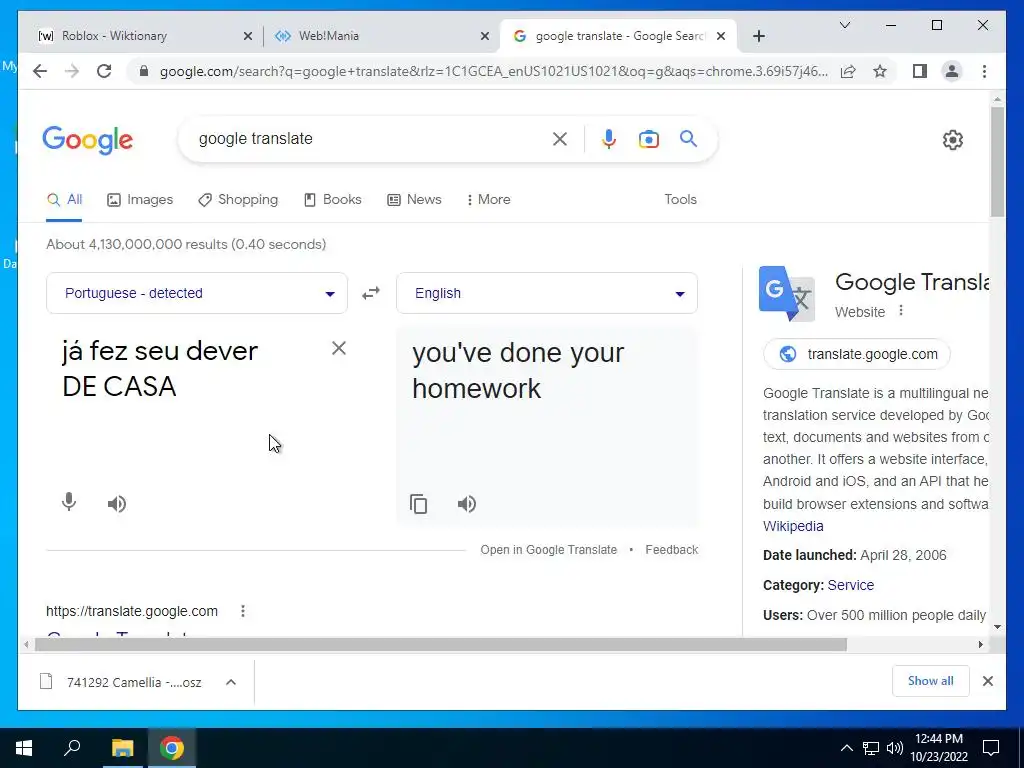Close the Web!Mania tab

[485, 36]
